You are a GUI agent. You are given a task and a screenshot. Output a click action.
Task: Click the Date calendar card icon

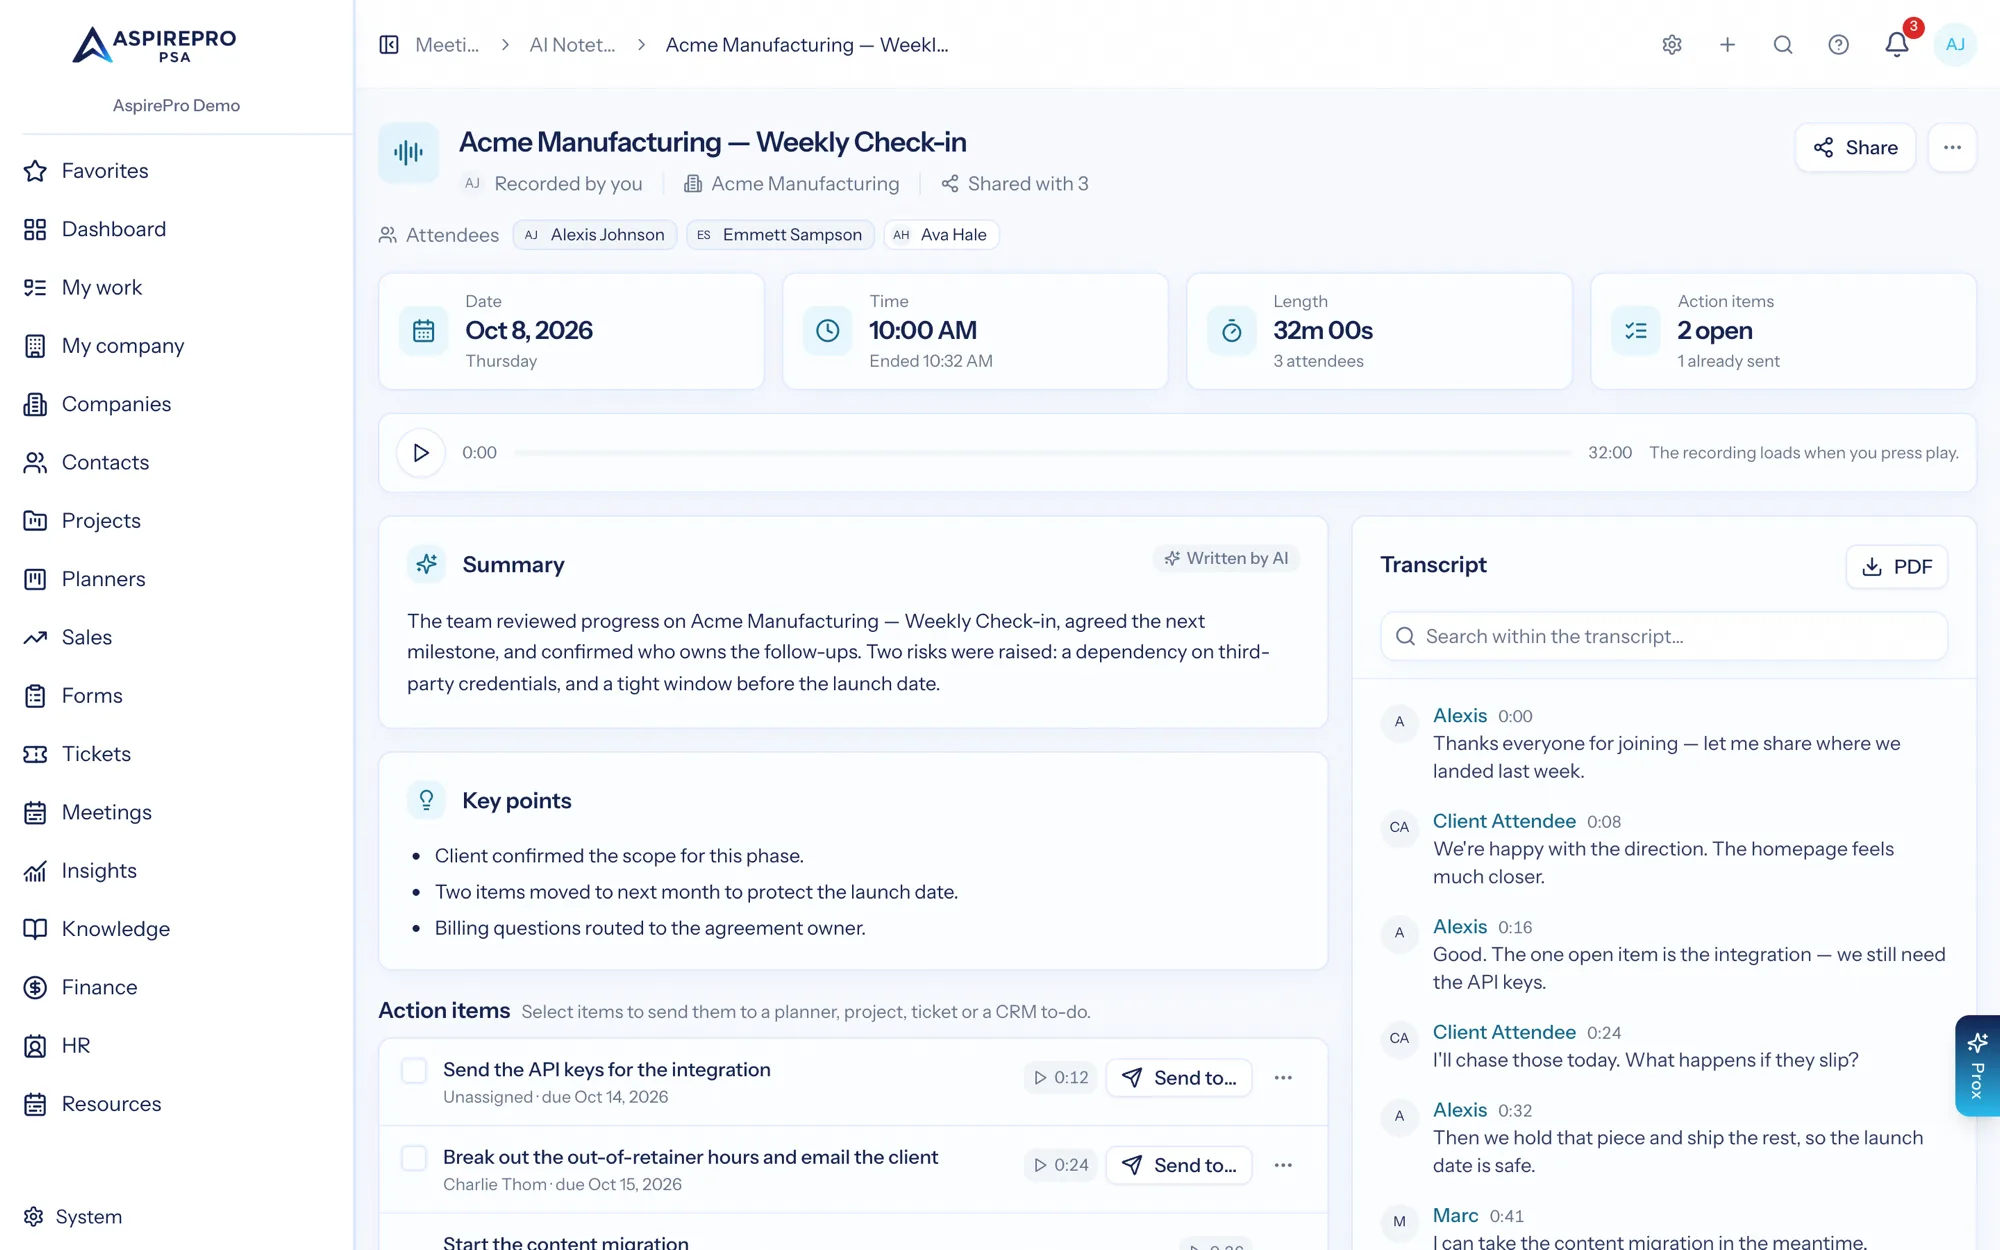(x=423, y=331)
